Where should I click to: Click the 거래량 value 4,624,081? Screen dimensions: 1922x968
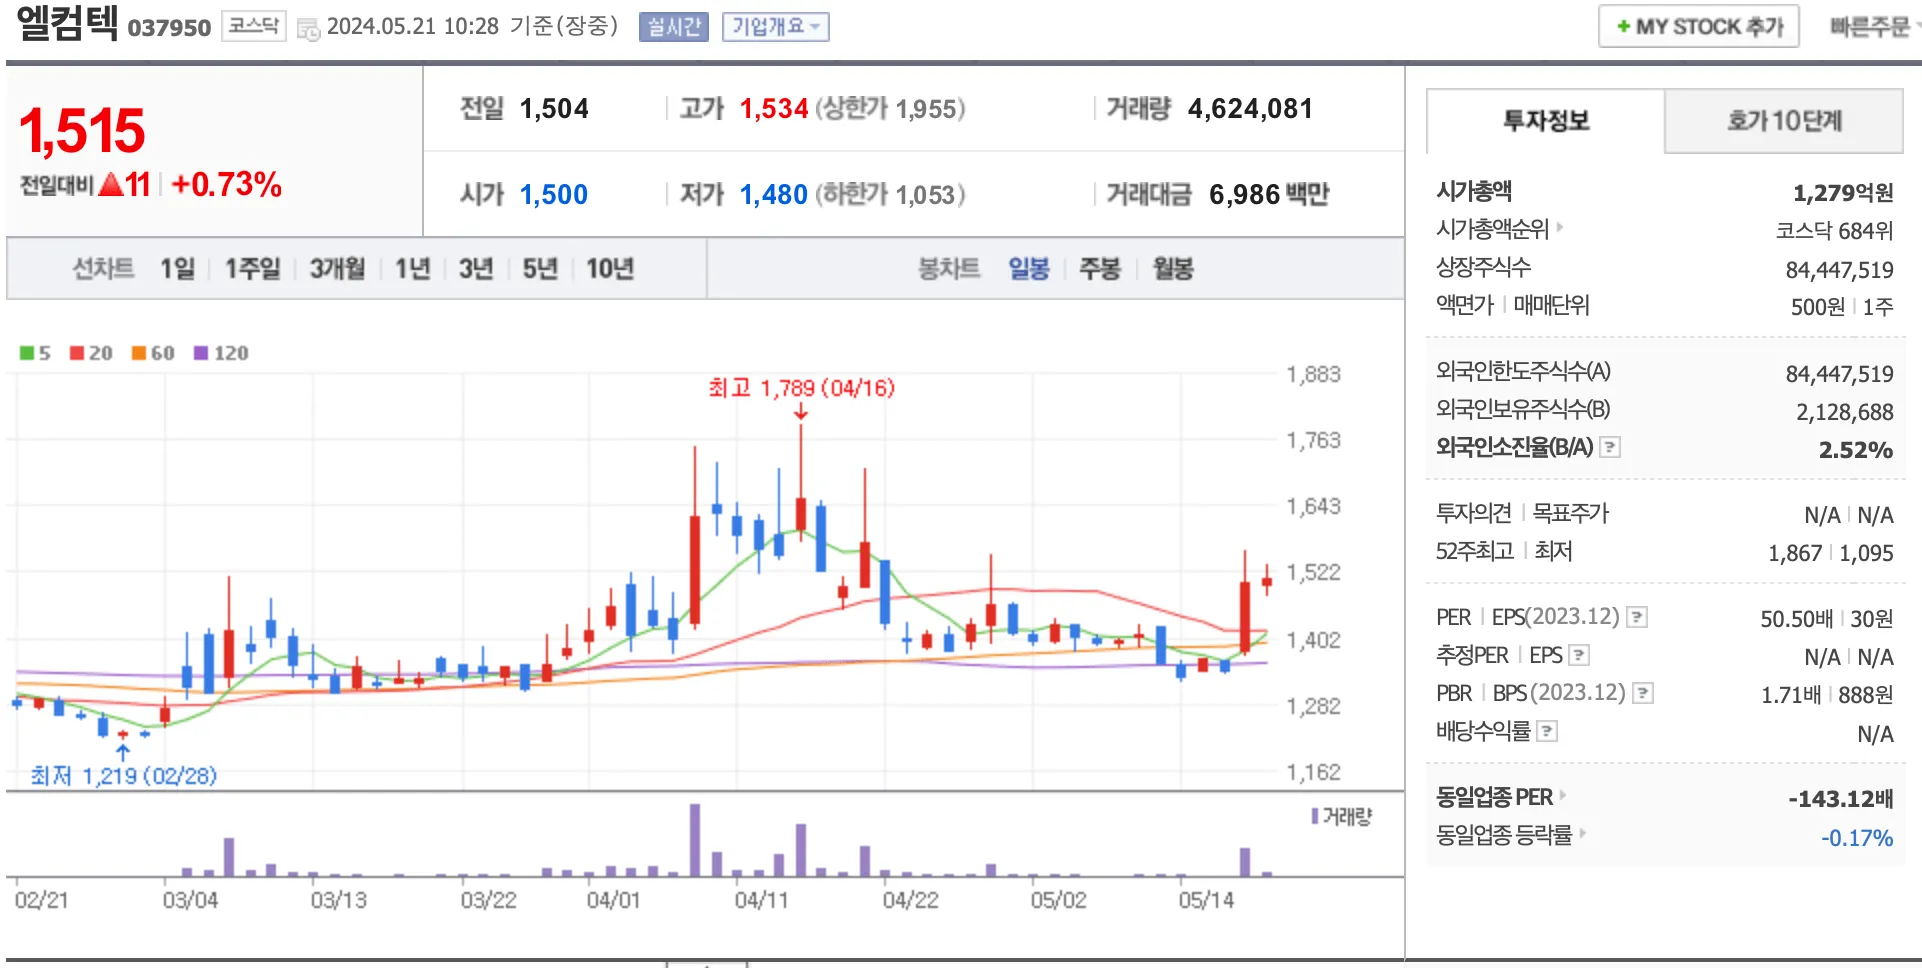(x=1250, y=108)
